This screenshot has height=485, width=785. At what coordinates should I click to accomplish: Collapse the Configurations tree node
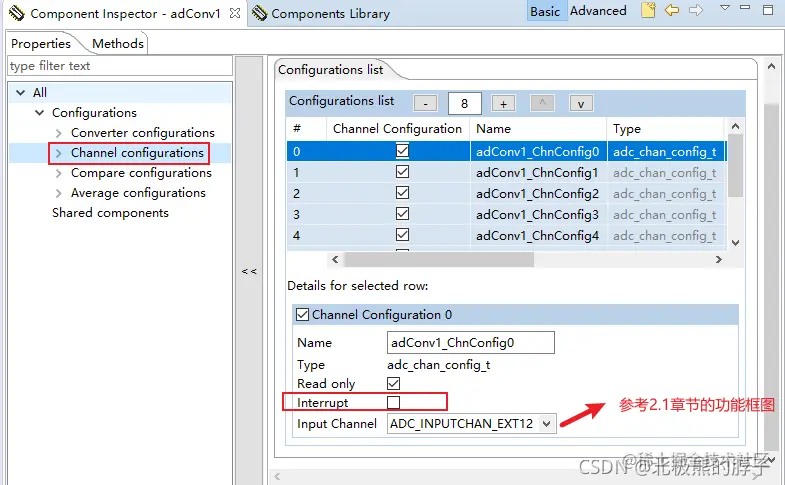(x=40, y=113)
